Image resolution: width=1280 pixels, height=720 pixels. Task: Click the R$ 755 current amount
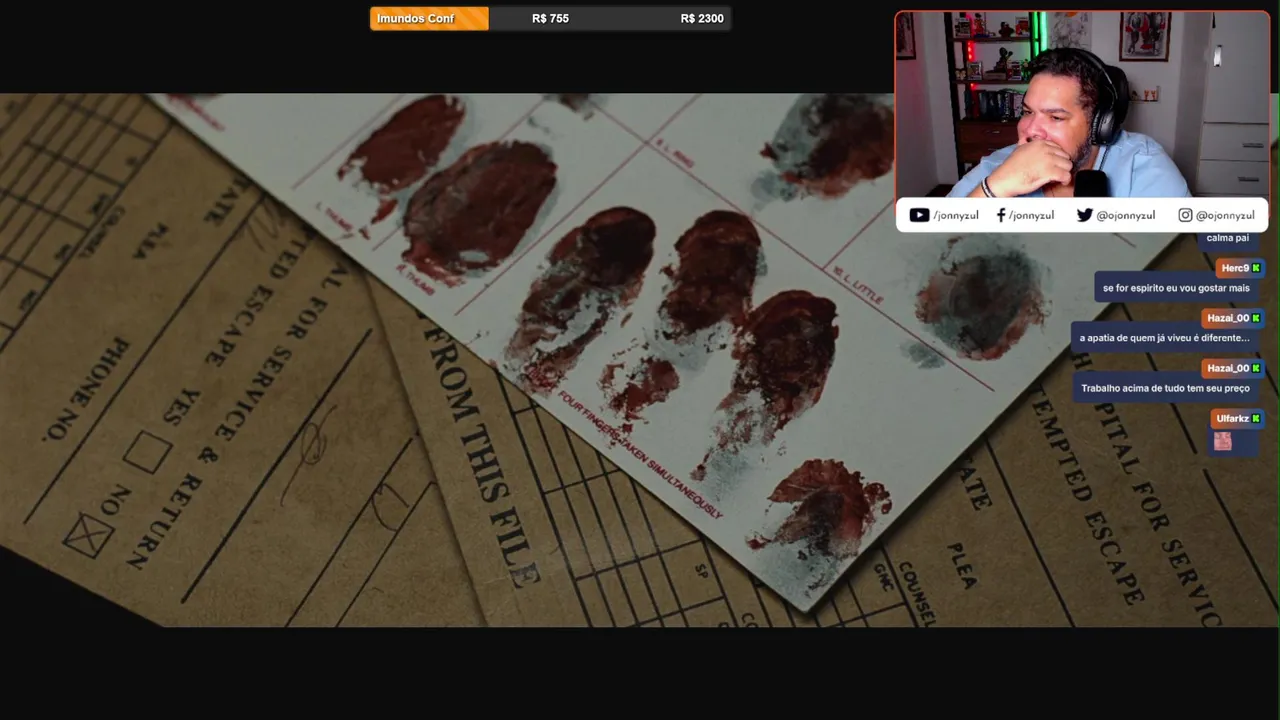click(x=550, y=18)
